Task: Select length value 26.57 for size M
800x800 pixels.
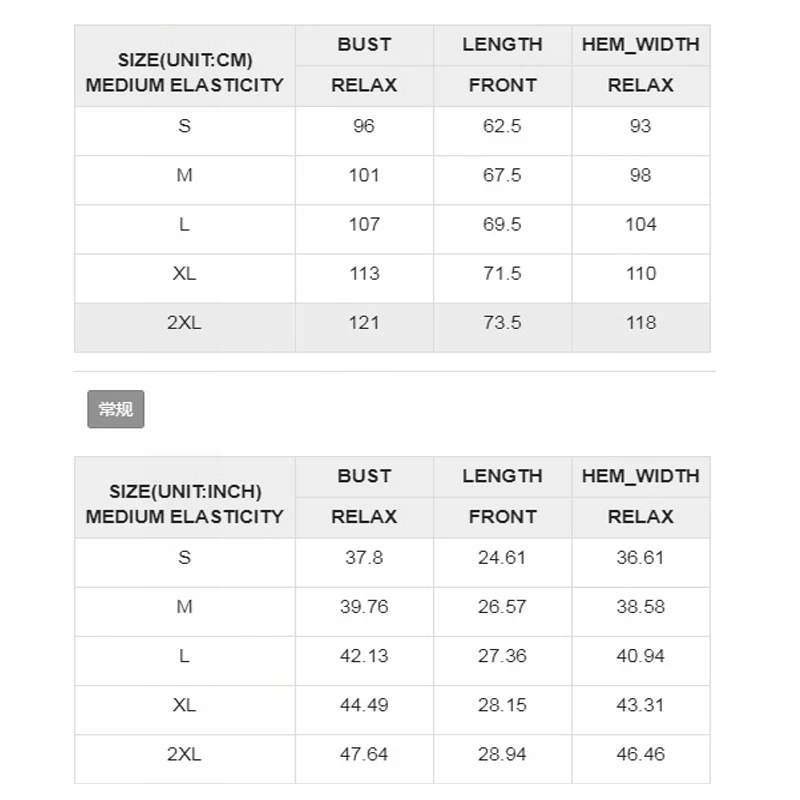Action: tap(502, 606)
